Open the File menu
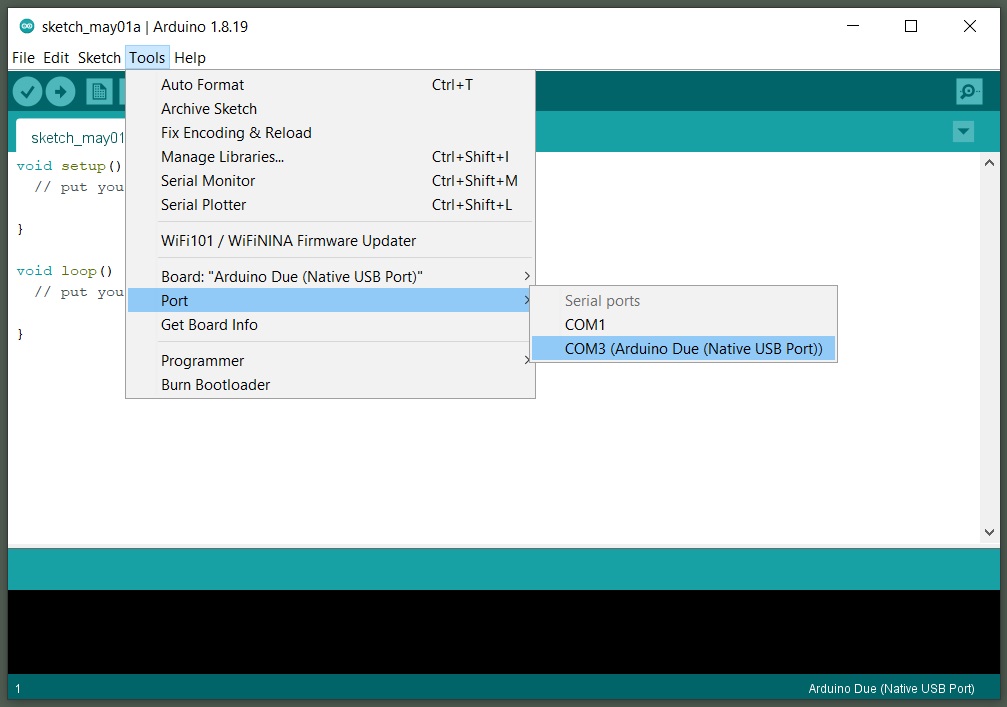 pyautogui.click(x=23, y=58)
